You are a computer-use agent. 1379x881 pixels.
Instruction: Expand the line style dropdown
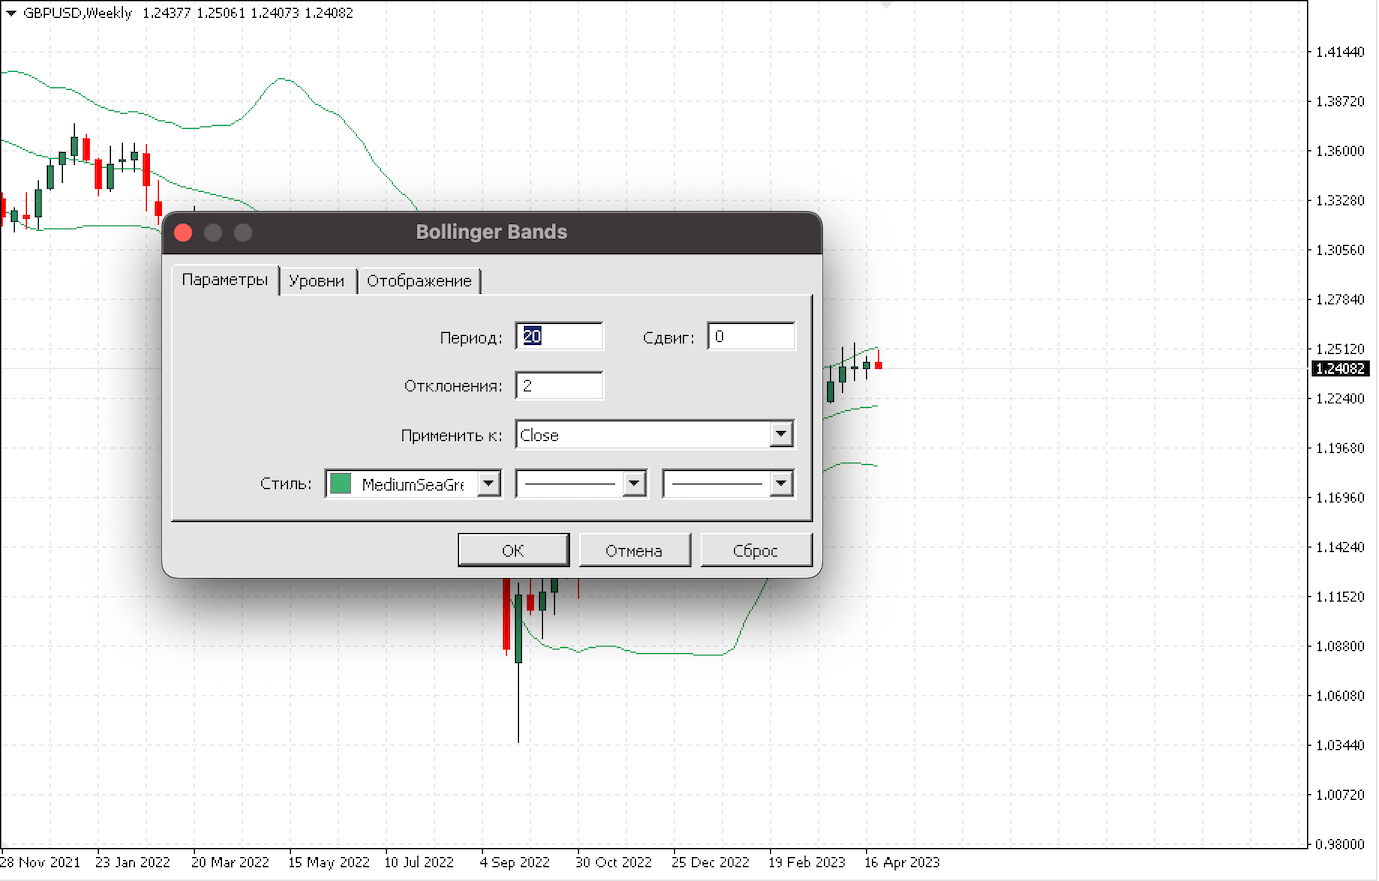tap(634, 484)
